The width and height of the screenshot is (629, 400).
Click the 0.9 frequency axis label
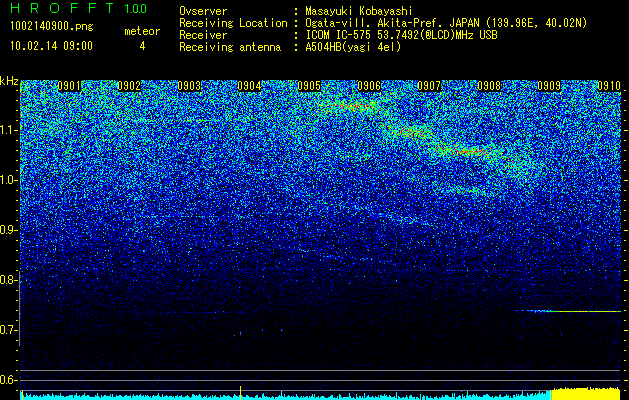click(8, 230)
